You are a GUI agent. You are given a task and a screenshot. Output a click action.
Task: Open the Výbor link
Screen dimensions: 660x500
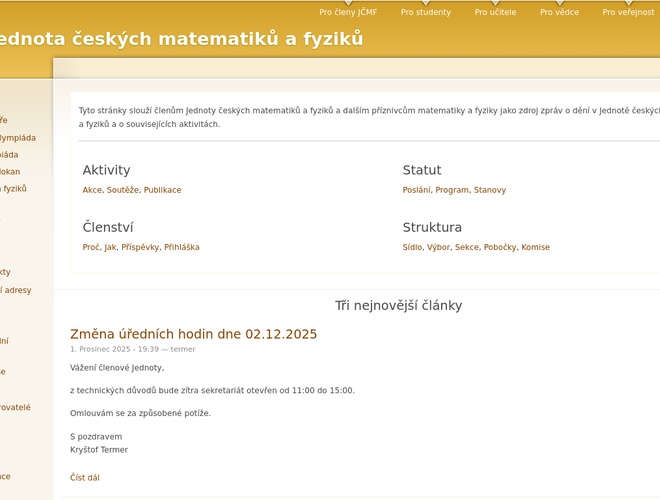tap(439, 247)
